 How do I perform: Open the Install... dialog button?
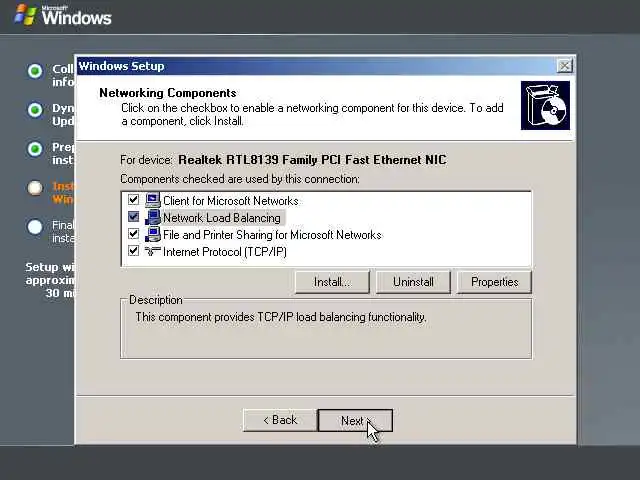(x=332, y=282)
